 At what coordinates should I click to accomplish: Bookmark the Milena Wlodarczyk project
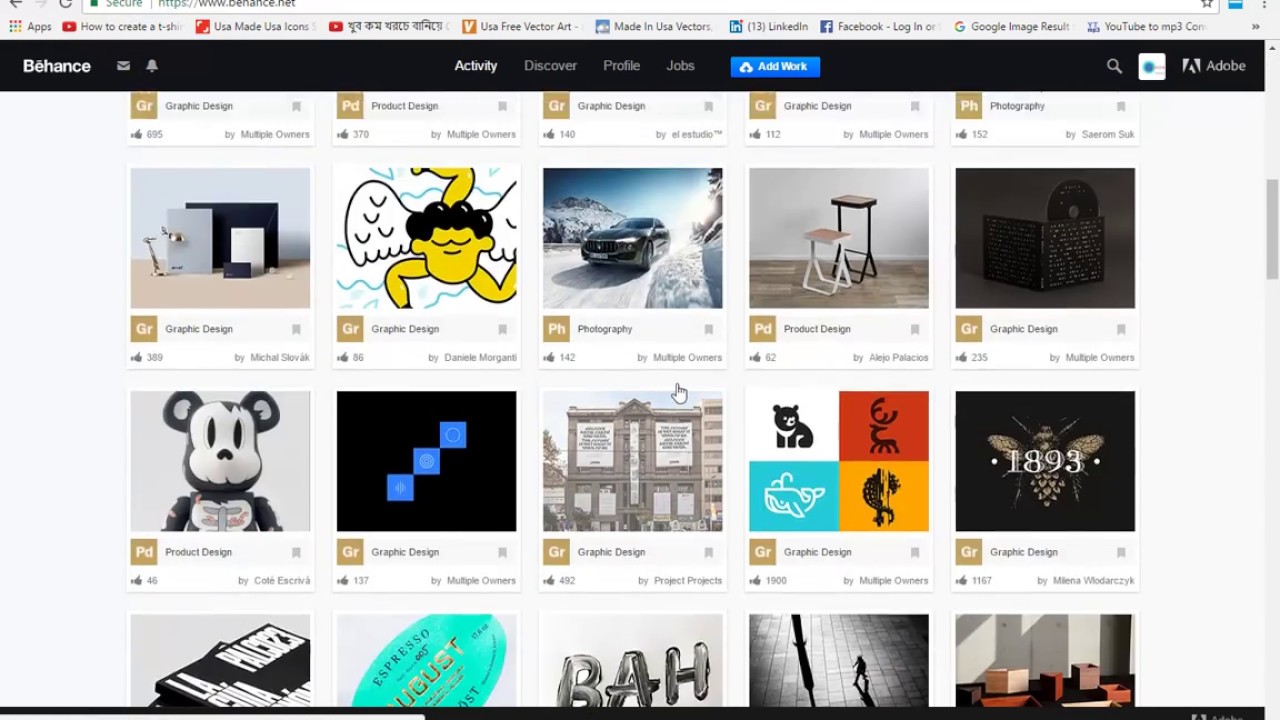(1120, 552)
